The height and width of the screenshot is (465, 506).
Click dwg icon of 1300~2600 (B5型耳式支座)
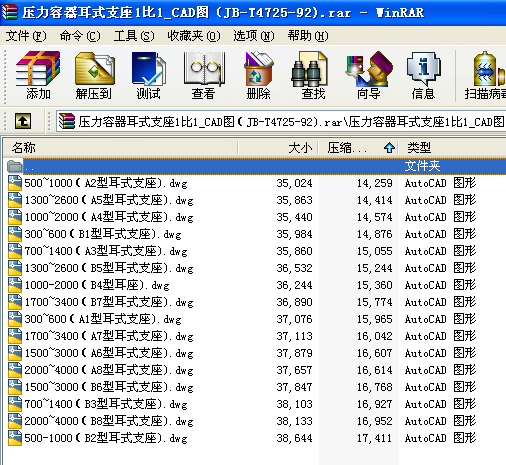[x=15, y=268]
